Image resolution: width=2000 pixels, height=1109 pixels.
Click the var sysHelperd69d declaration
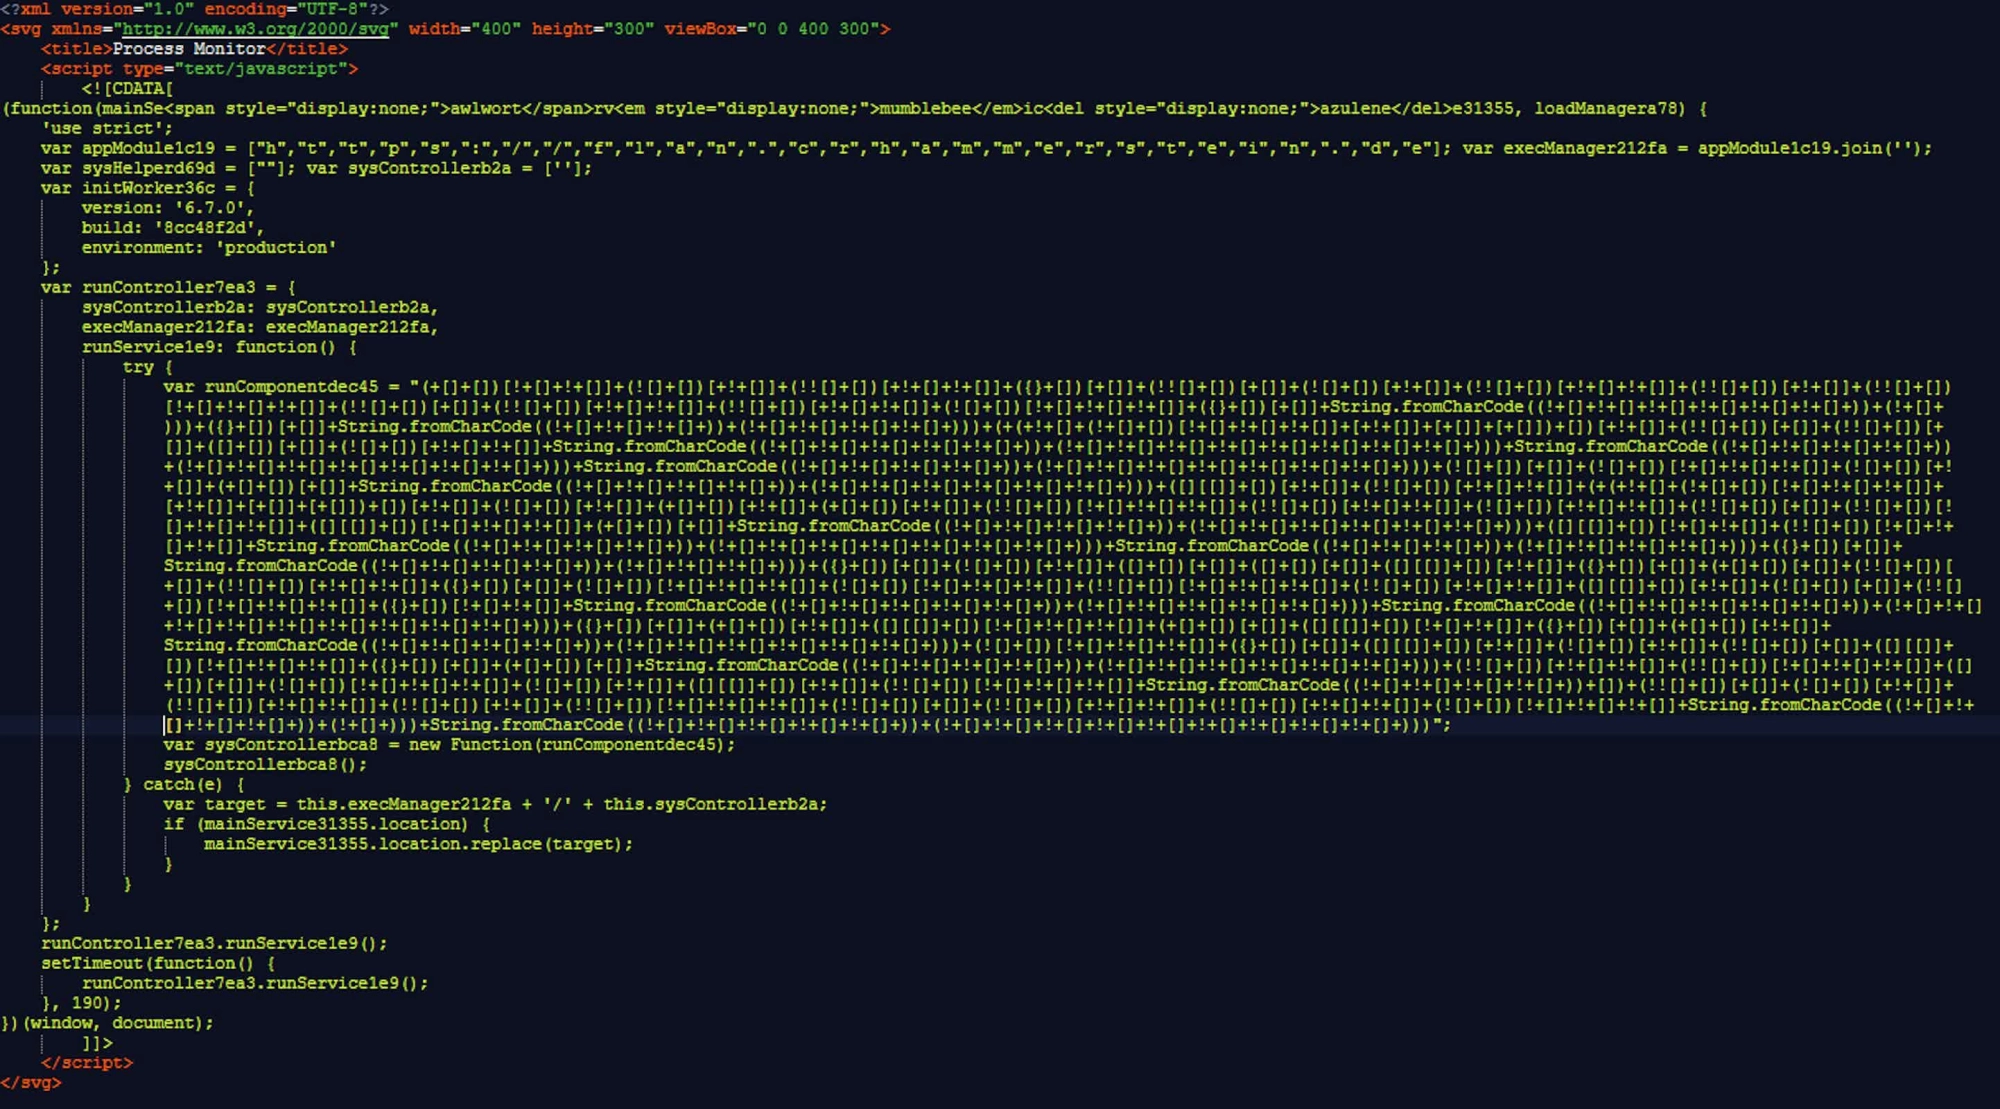coord(168,168)
